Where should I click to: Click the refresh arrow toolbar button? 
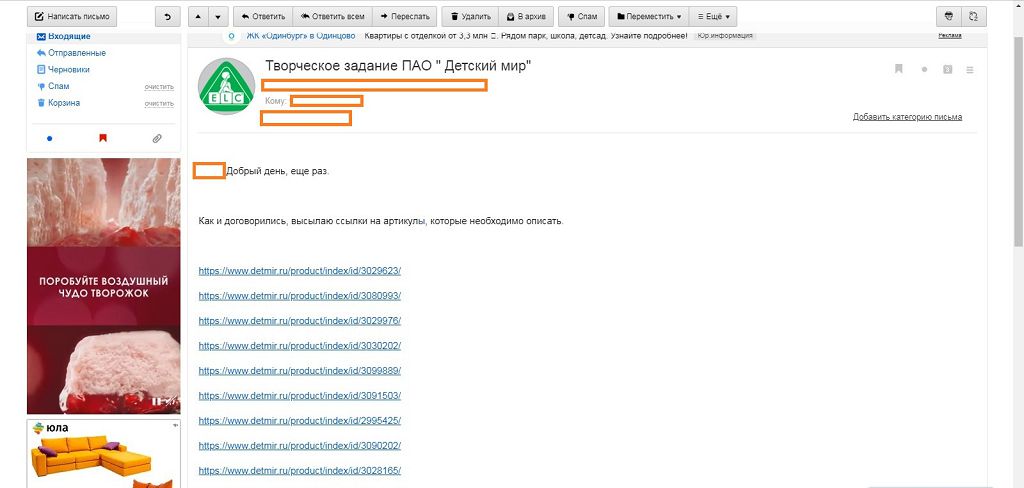click(x=168, y=16)
